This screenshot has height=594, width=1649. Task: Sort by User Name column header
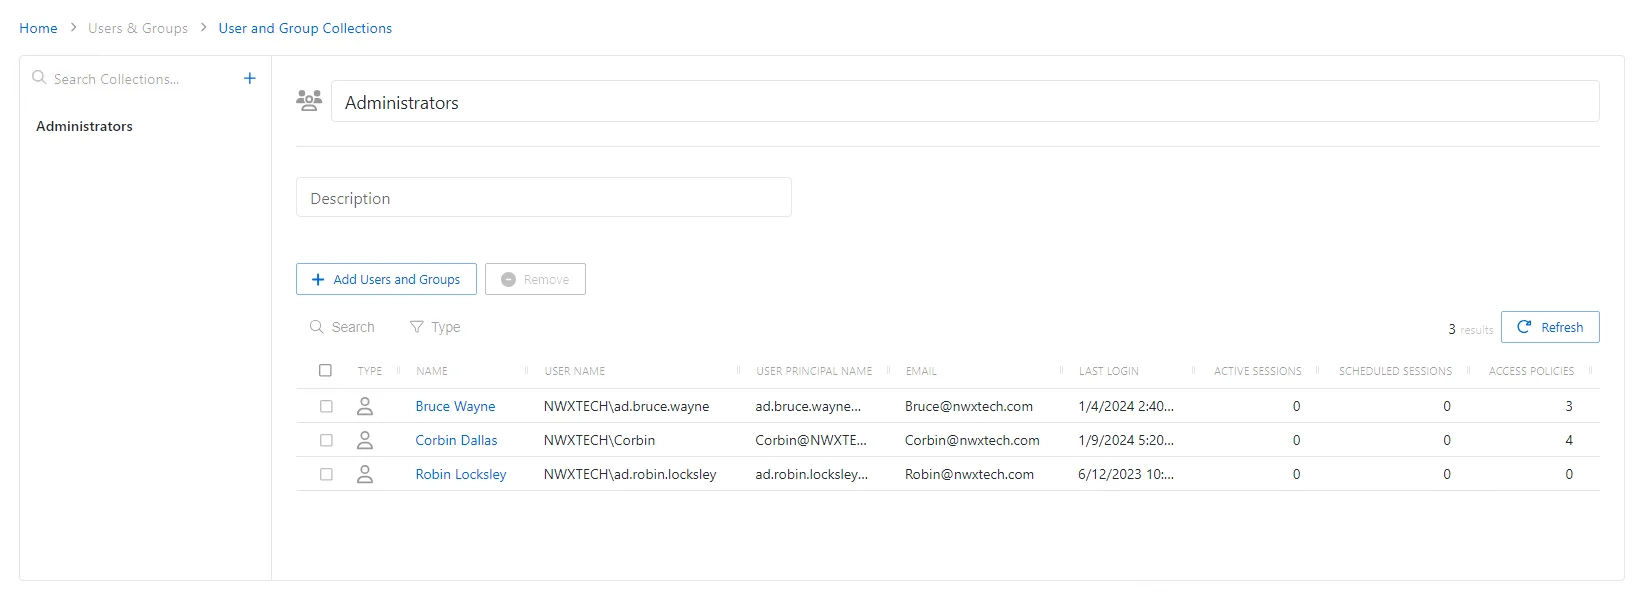575,371
